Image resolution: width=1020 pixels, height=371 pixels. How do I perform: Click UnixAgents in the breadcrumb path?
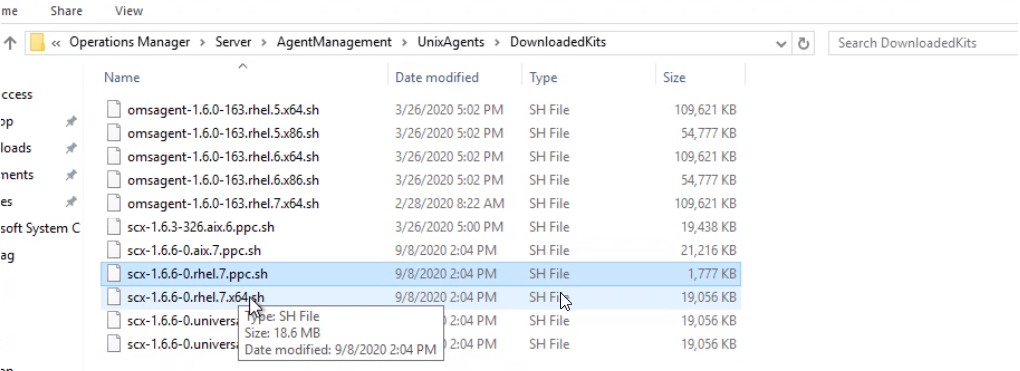[x=451, y=42]
